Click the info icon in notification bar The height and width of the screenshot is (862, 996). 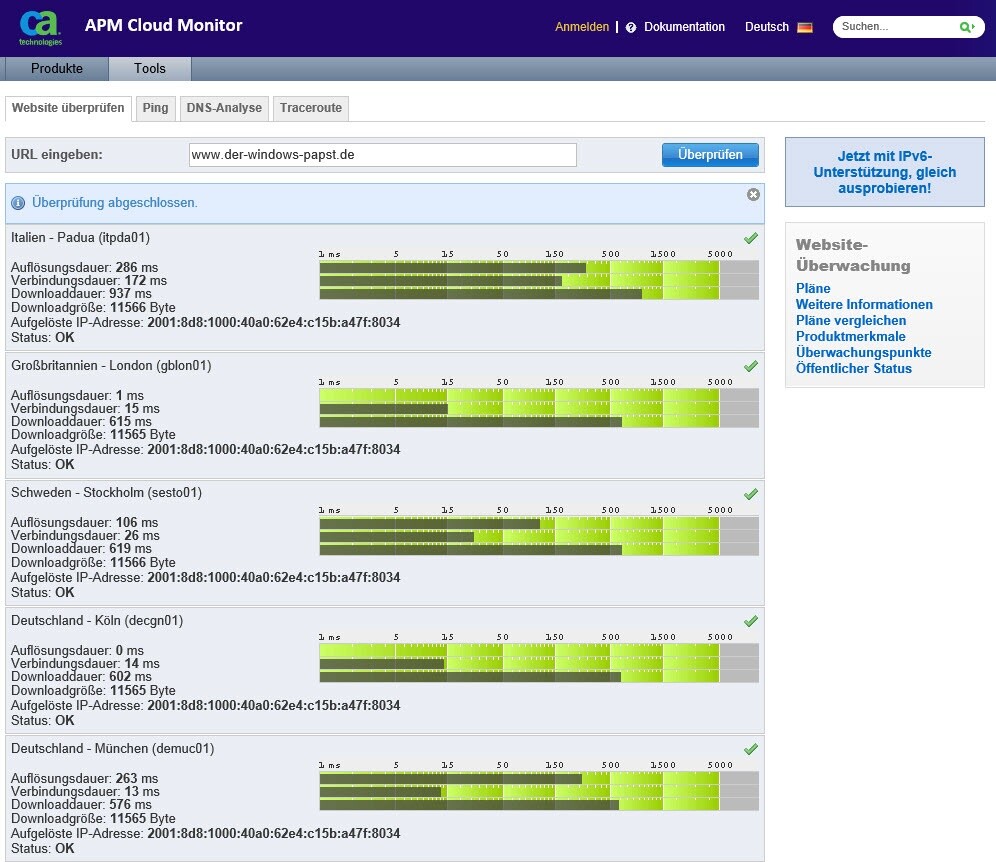pos(18,203)
